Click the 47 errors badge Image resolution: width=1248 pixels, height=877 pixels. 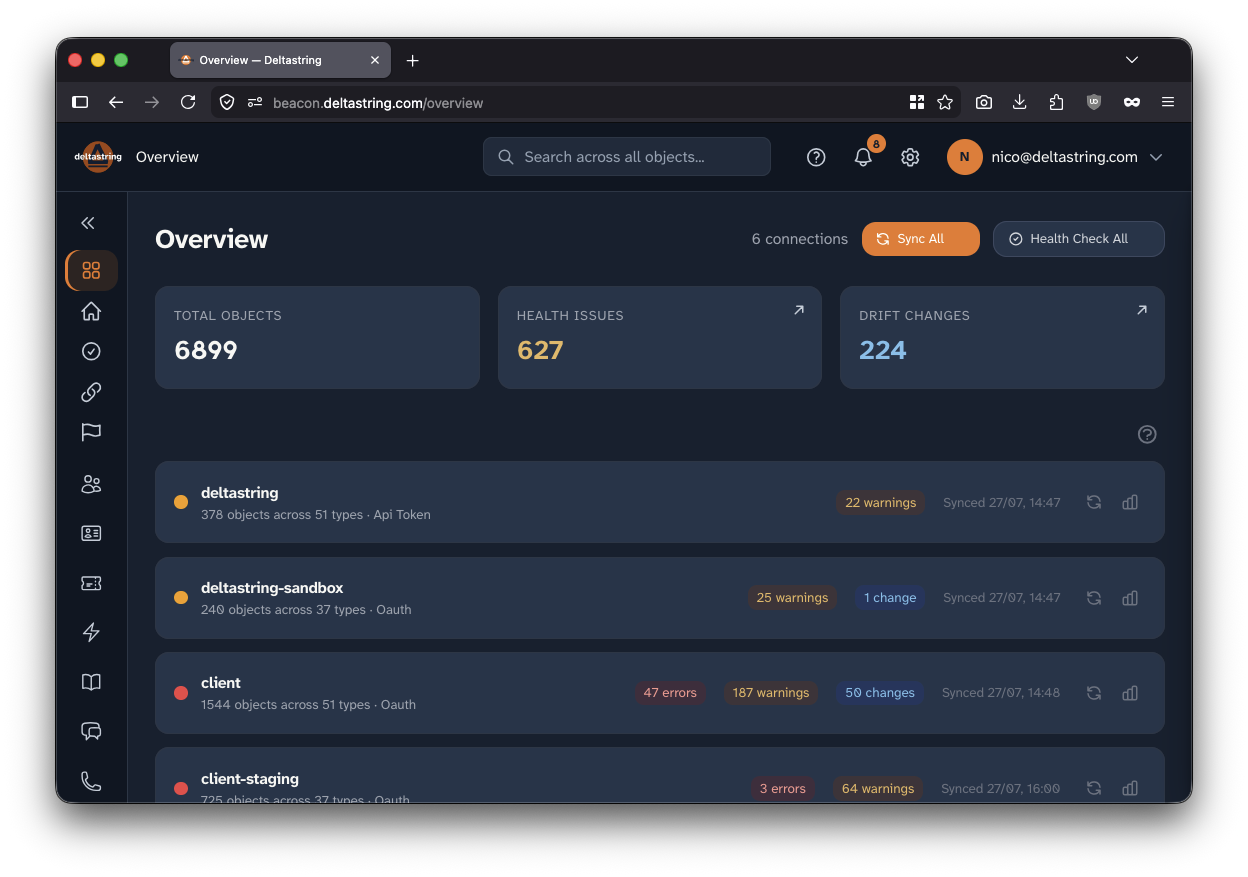pos(670,693)
